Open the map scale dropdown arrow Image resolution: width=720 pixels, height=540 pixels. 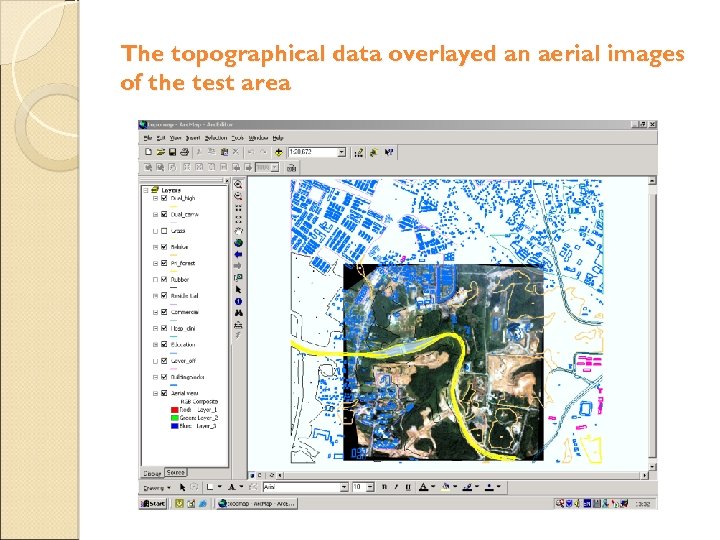coord(342,152)
